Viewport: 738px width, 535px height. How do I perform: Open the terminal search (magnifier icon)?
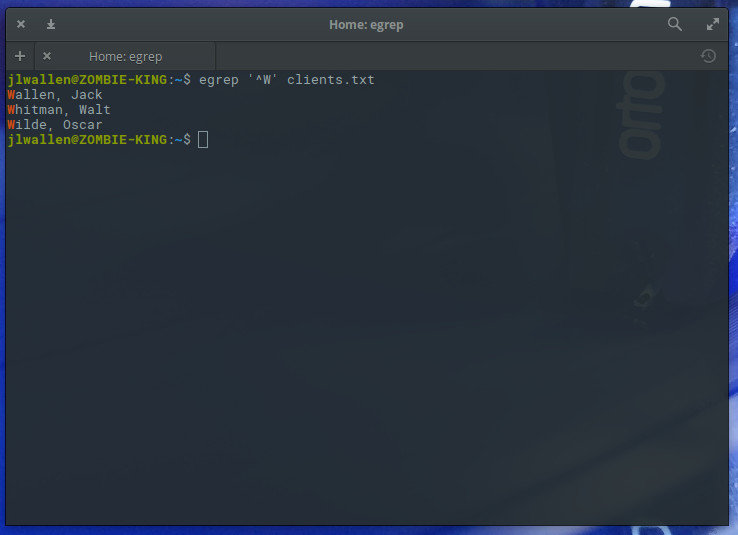pyautogui.click(x=675, y=24)
